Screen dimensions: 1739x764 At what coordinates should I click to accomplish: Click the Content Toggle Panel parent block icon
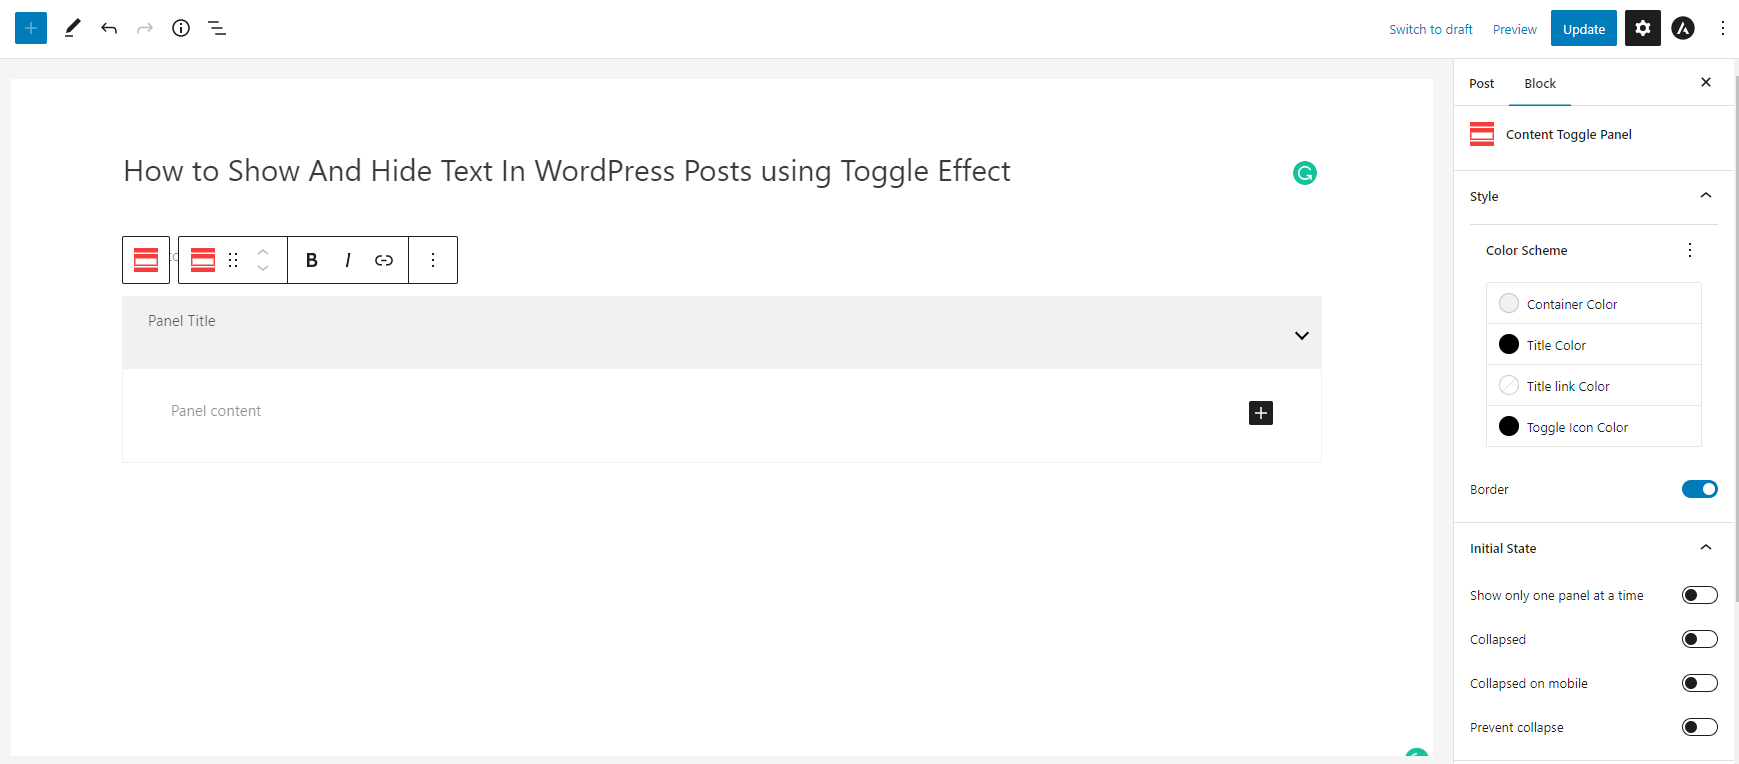tap(145, 259)
